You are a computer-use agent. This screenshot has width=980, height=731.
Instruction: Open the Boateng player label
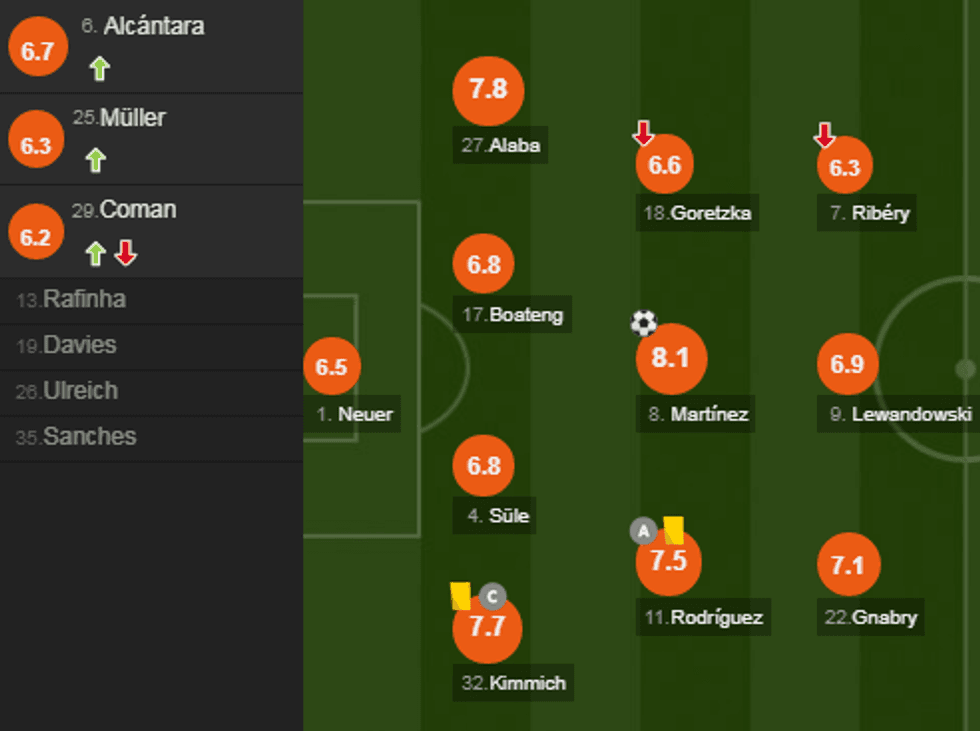coord(512,314)
